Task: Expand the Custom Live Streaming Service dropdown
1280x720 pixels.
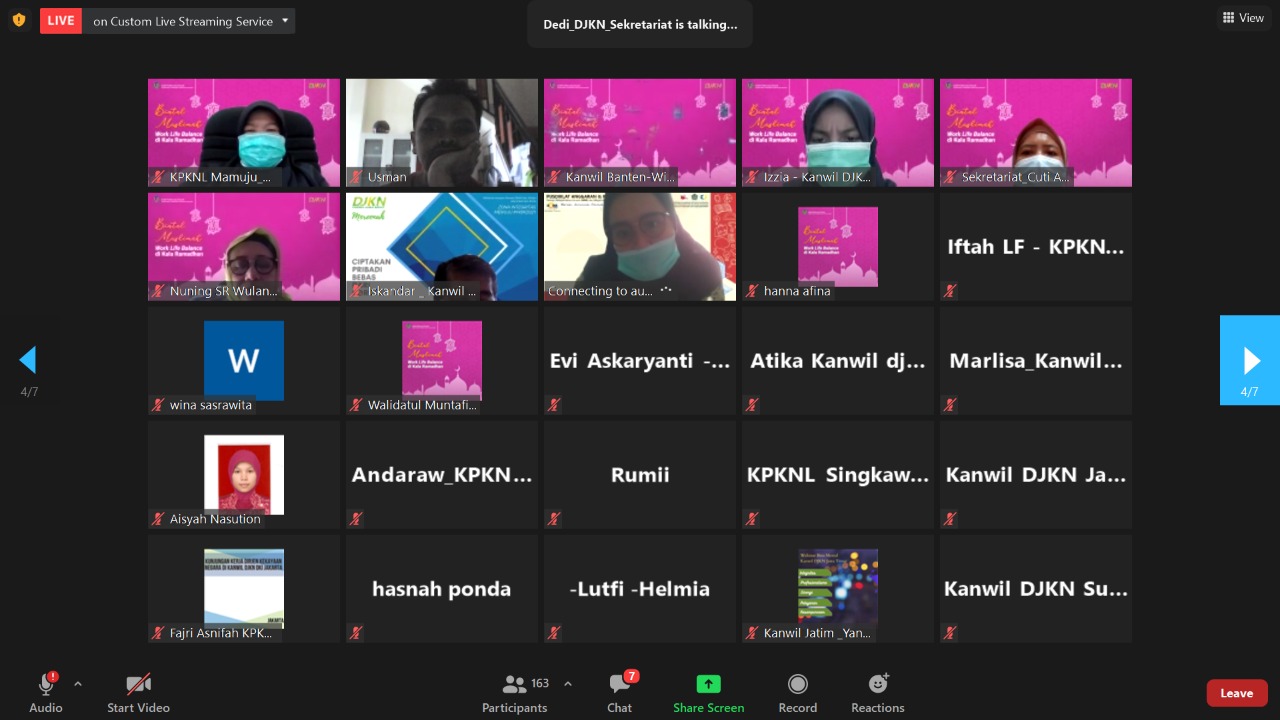Action: click(x=285, y=21)
